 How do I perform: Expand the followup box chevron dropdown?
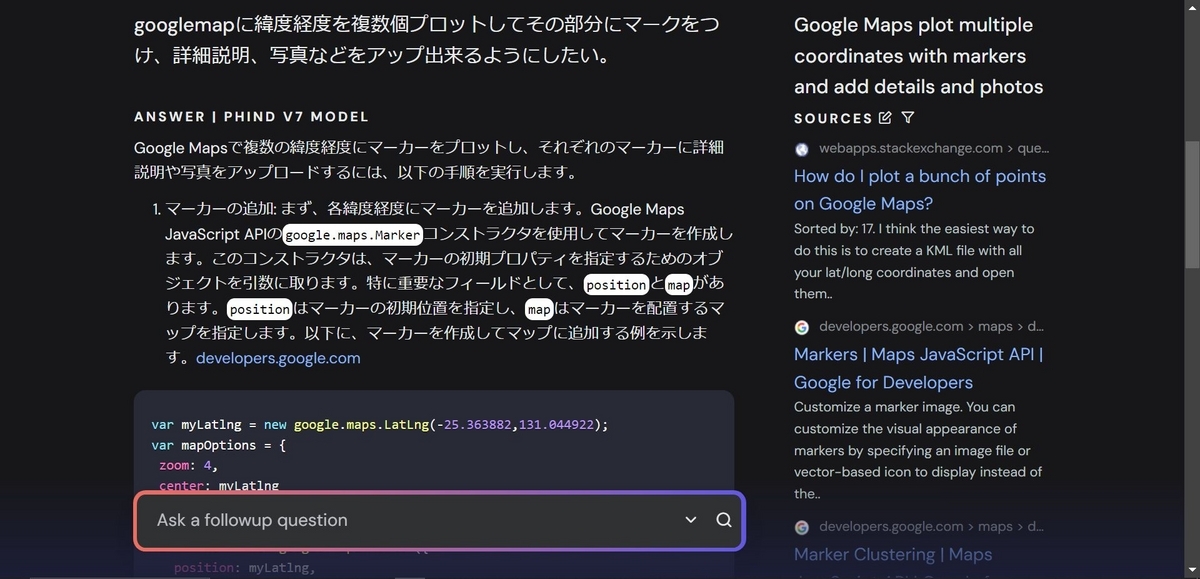pyautogui.click(x=690, y=520)
